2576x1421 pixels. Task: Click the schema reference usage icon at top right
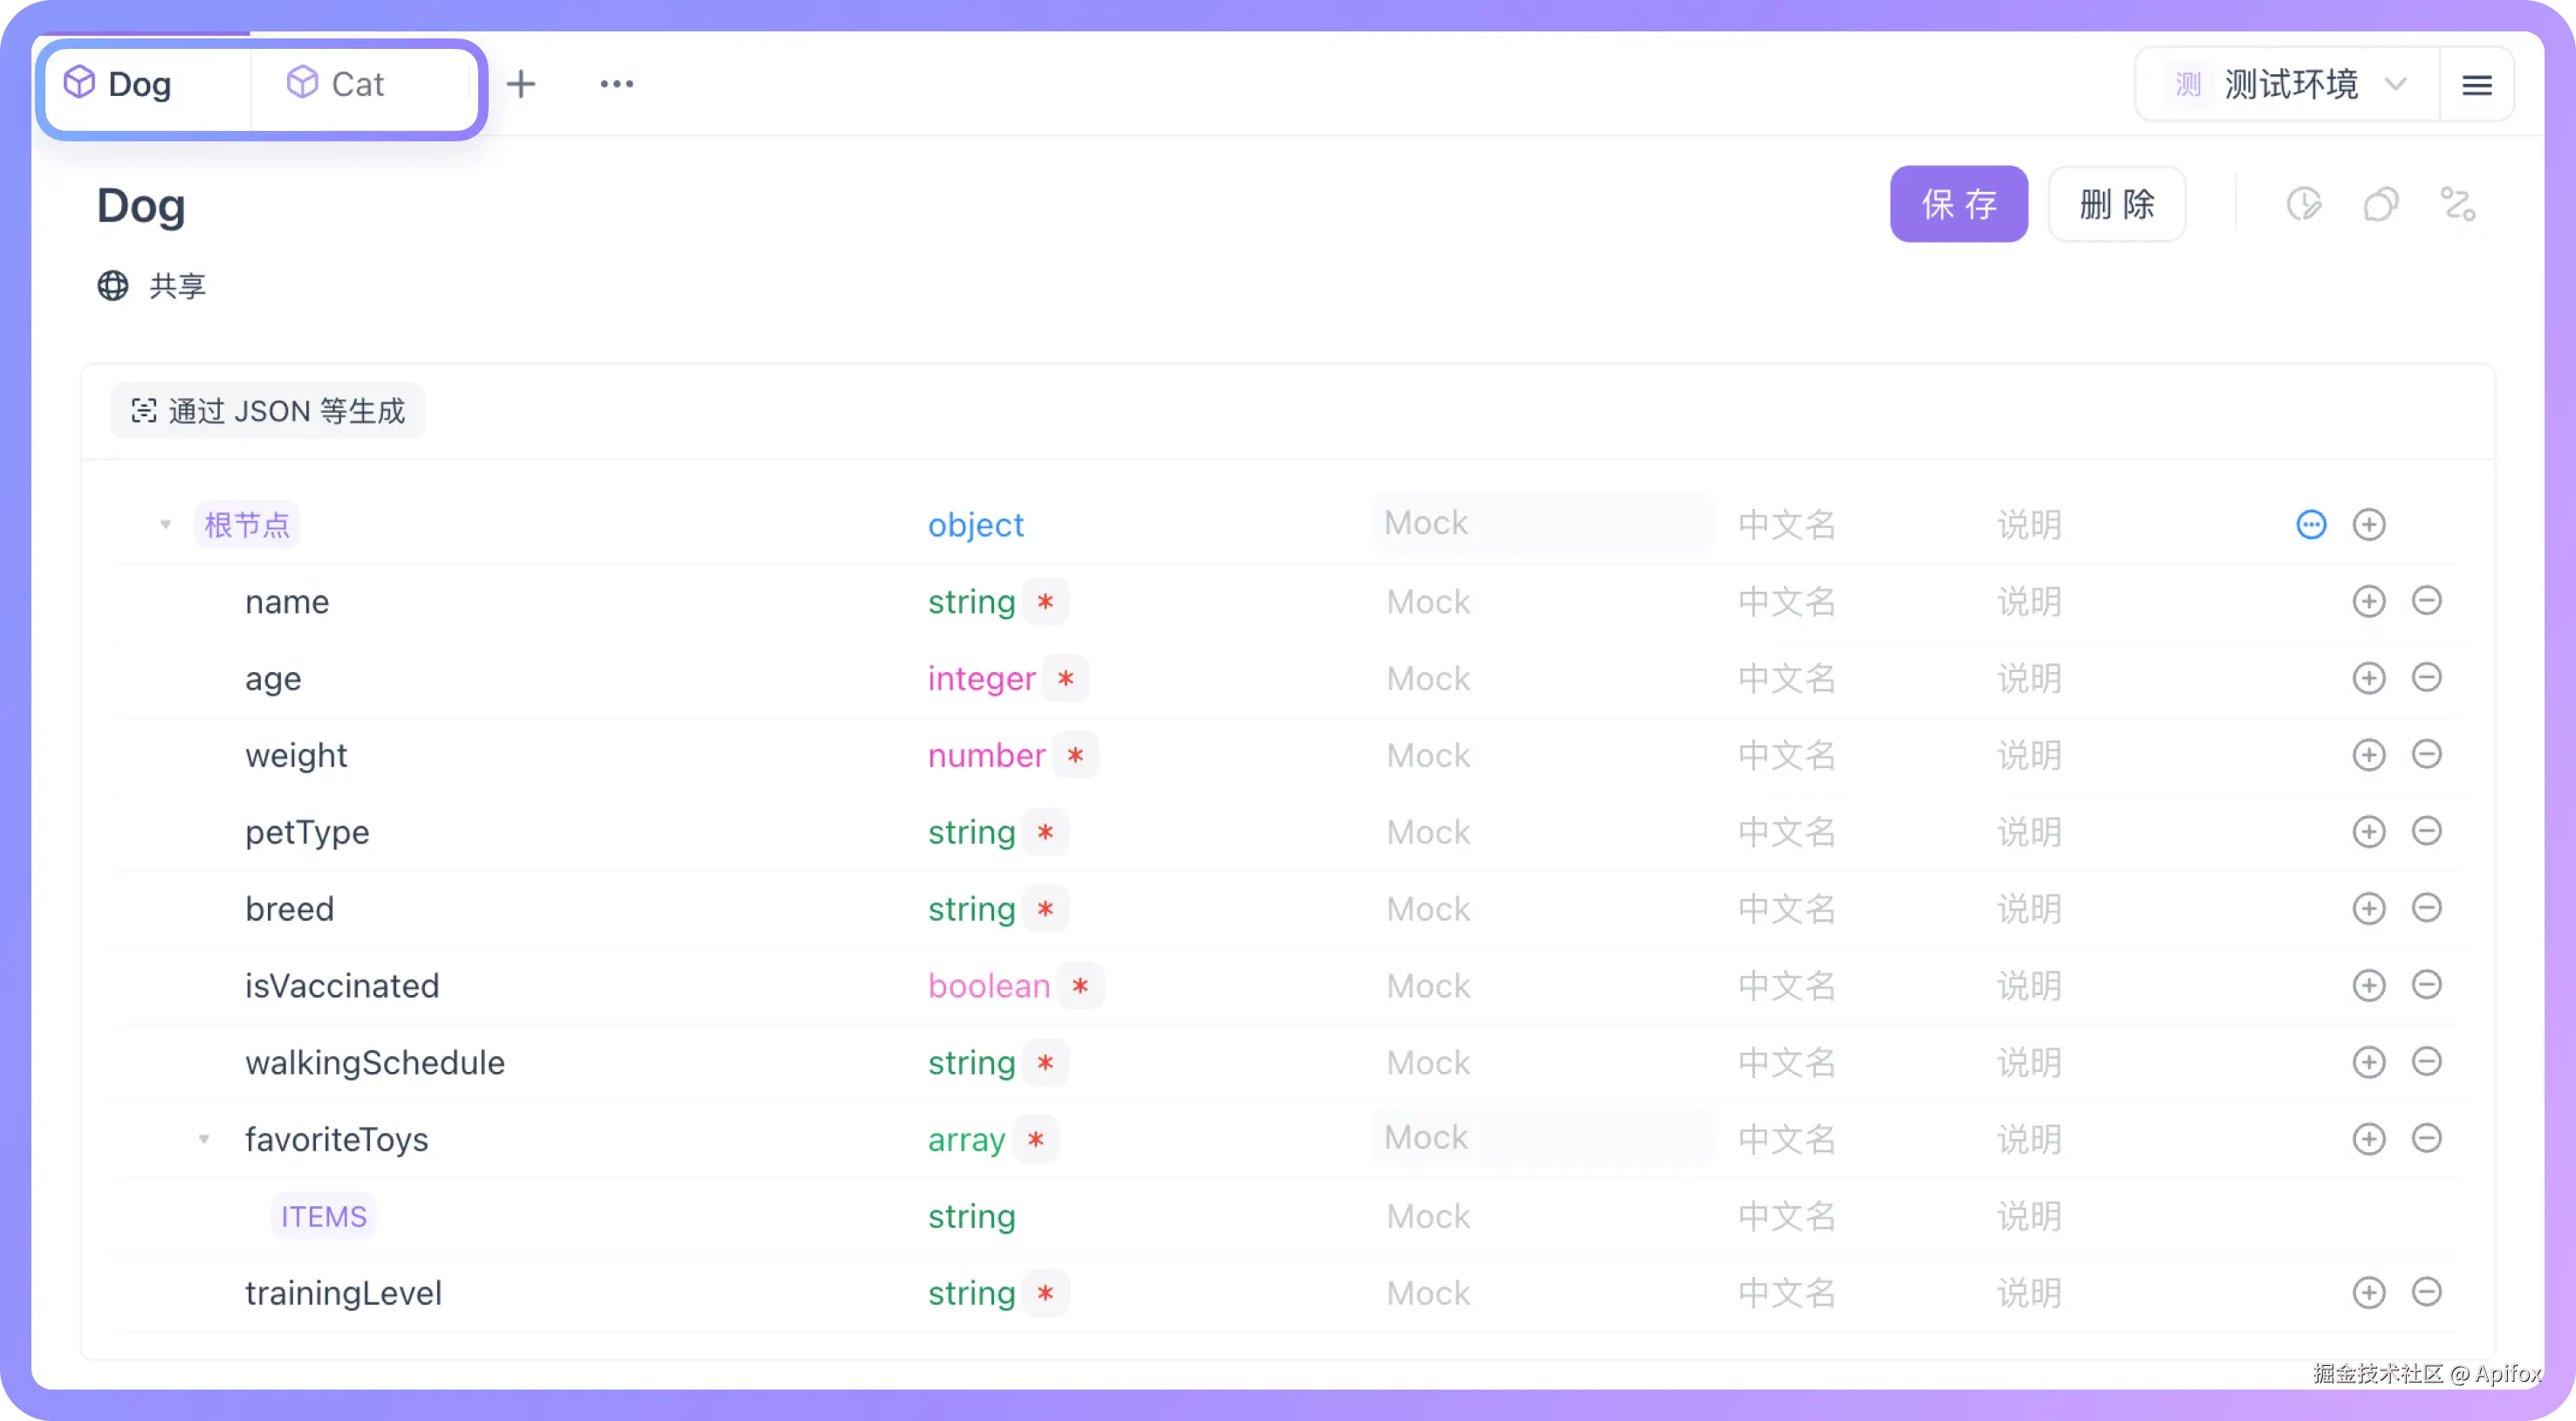[2459, 205]
